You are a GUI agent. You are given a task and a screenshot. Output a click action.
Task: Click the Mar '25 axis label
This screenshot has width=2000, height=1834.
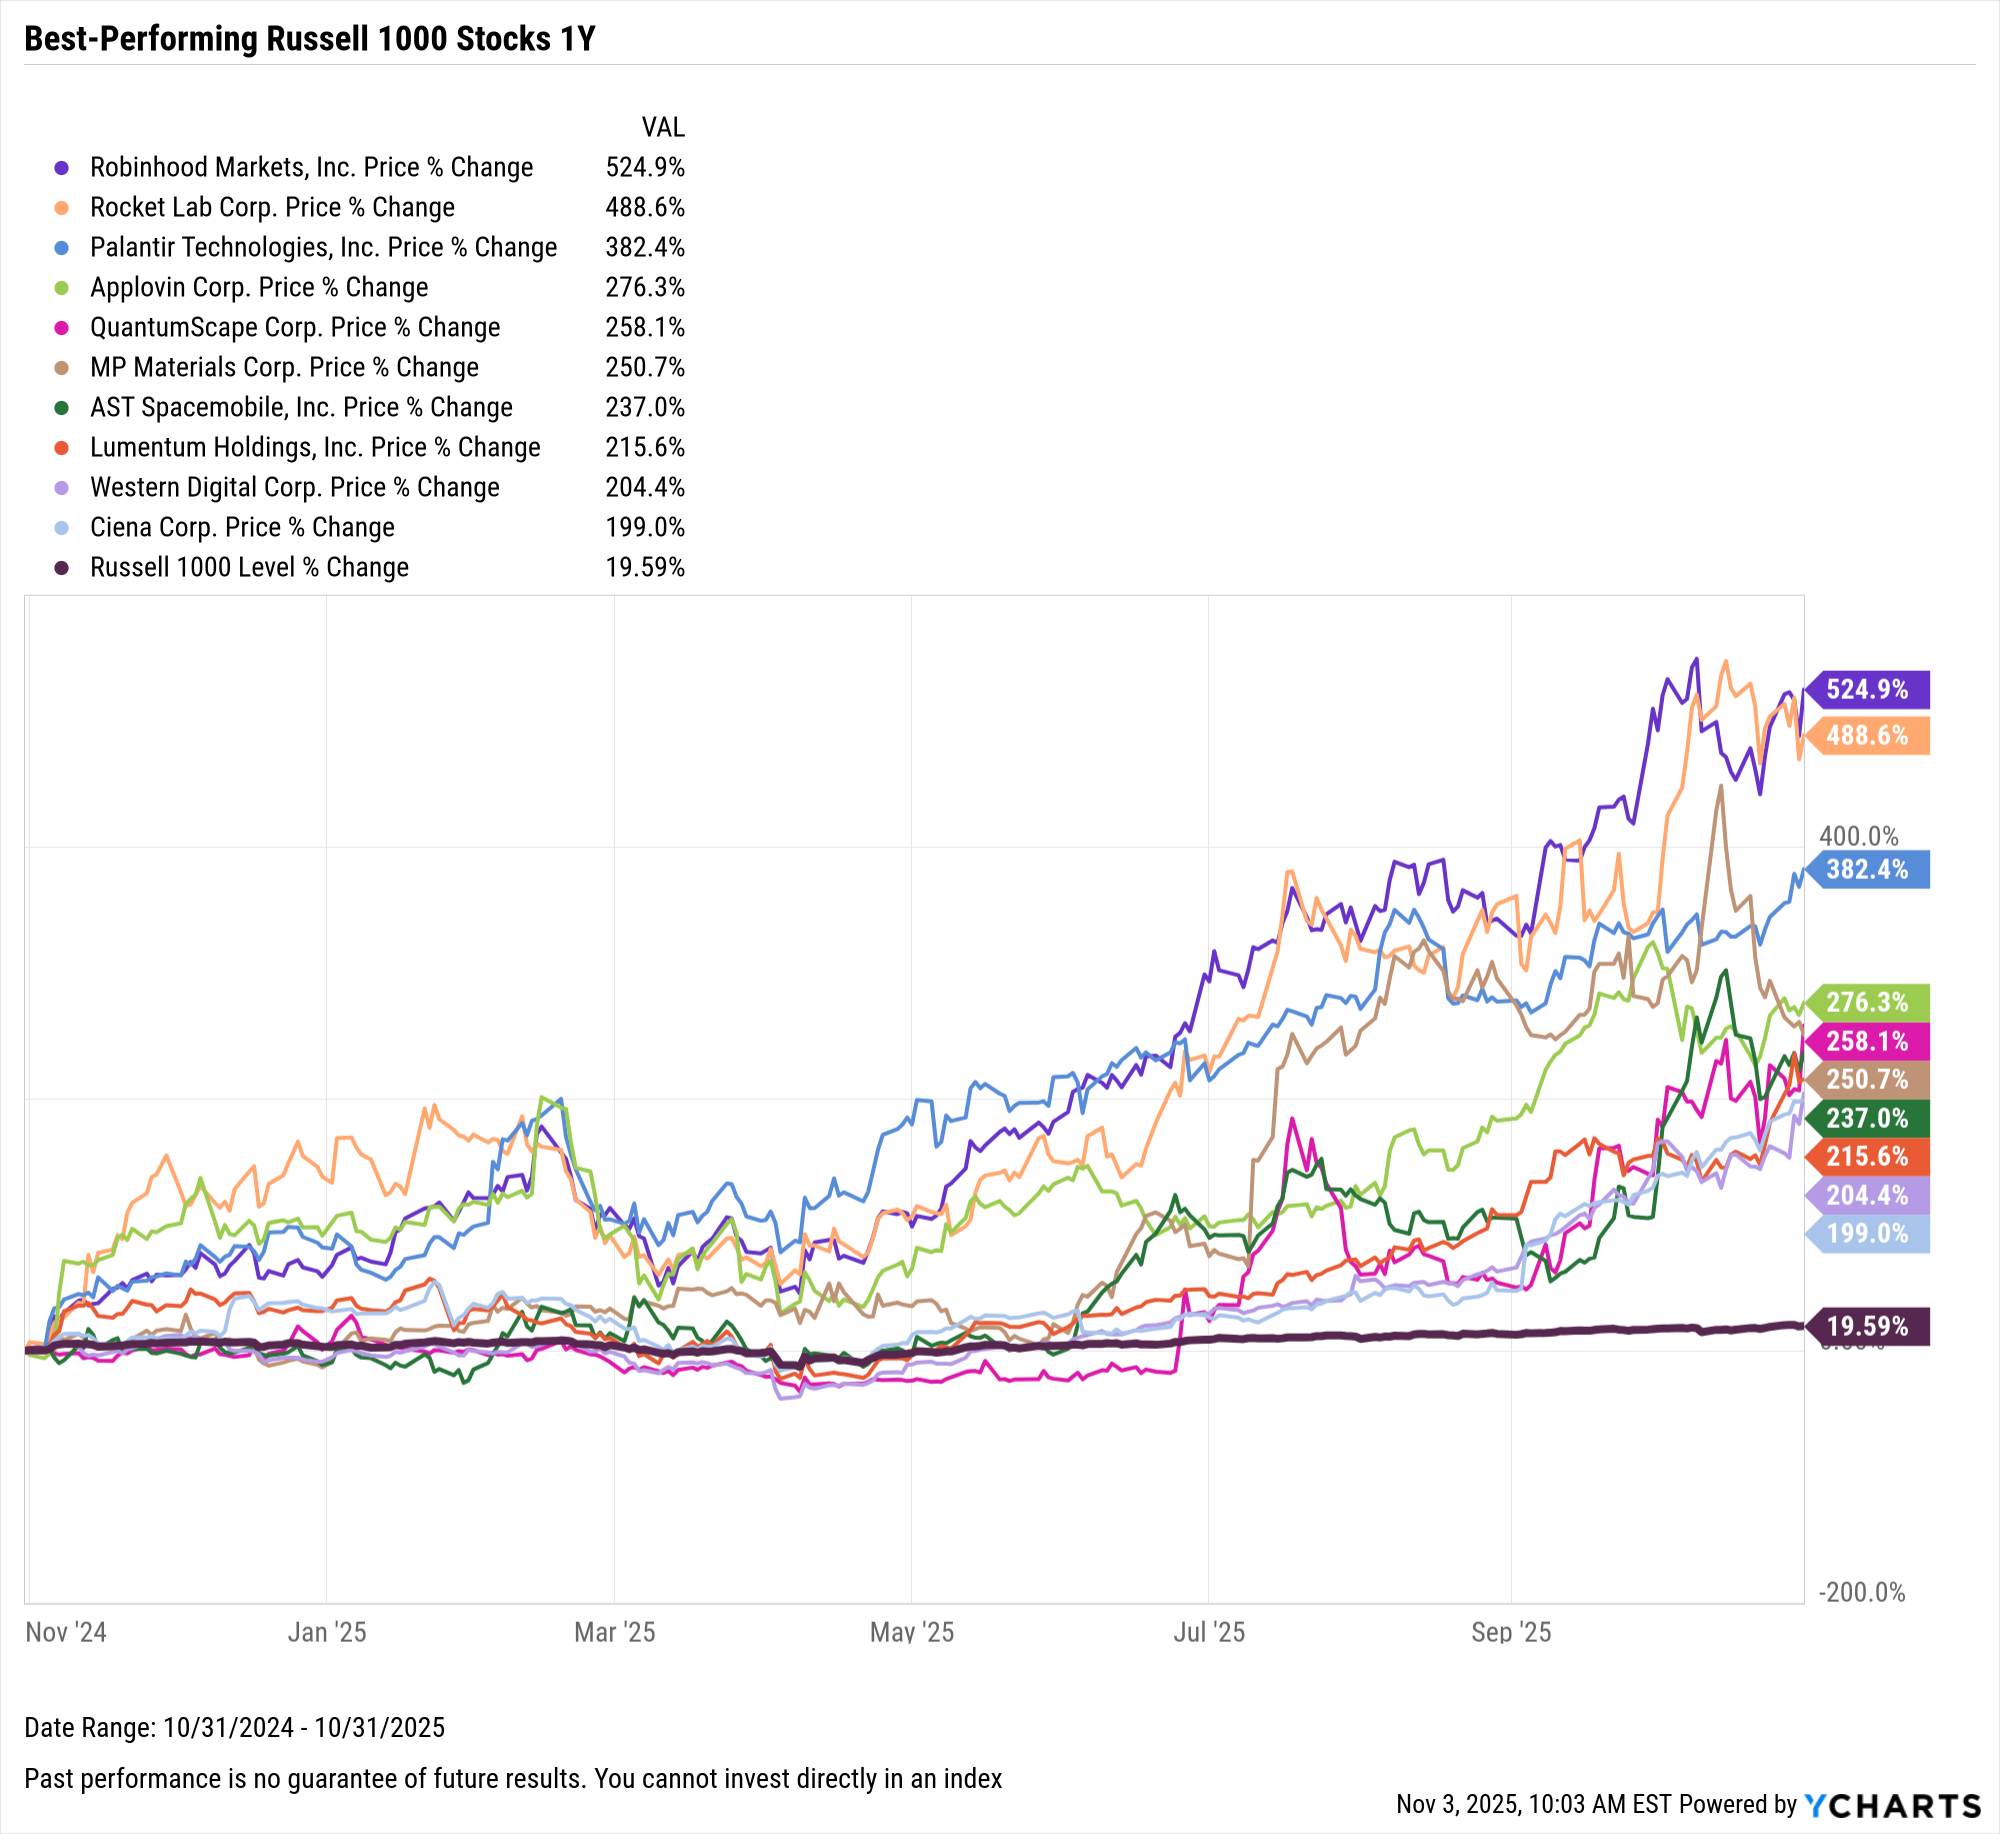pyautogui.click(x=614, y=1633)
